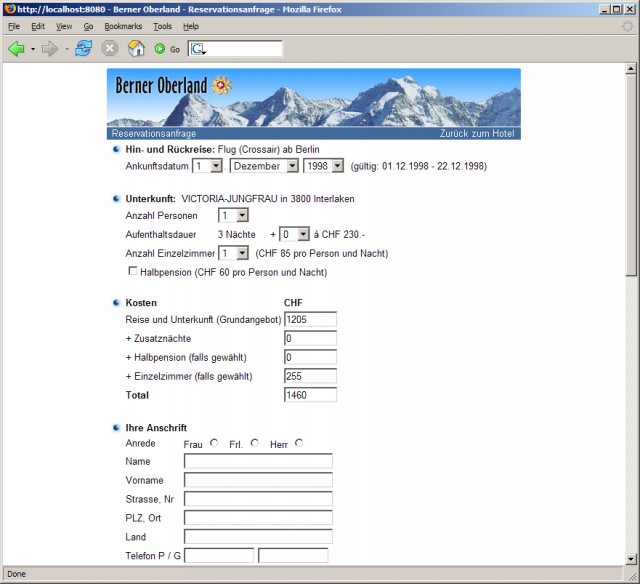Image resolution: width=640 pixels, height=584 pixels.
Task: Click bullet beside Hin- und Rückreise
Action: (116, 149)
